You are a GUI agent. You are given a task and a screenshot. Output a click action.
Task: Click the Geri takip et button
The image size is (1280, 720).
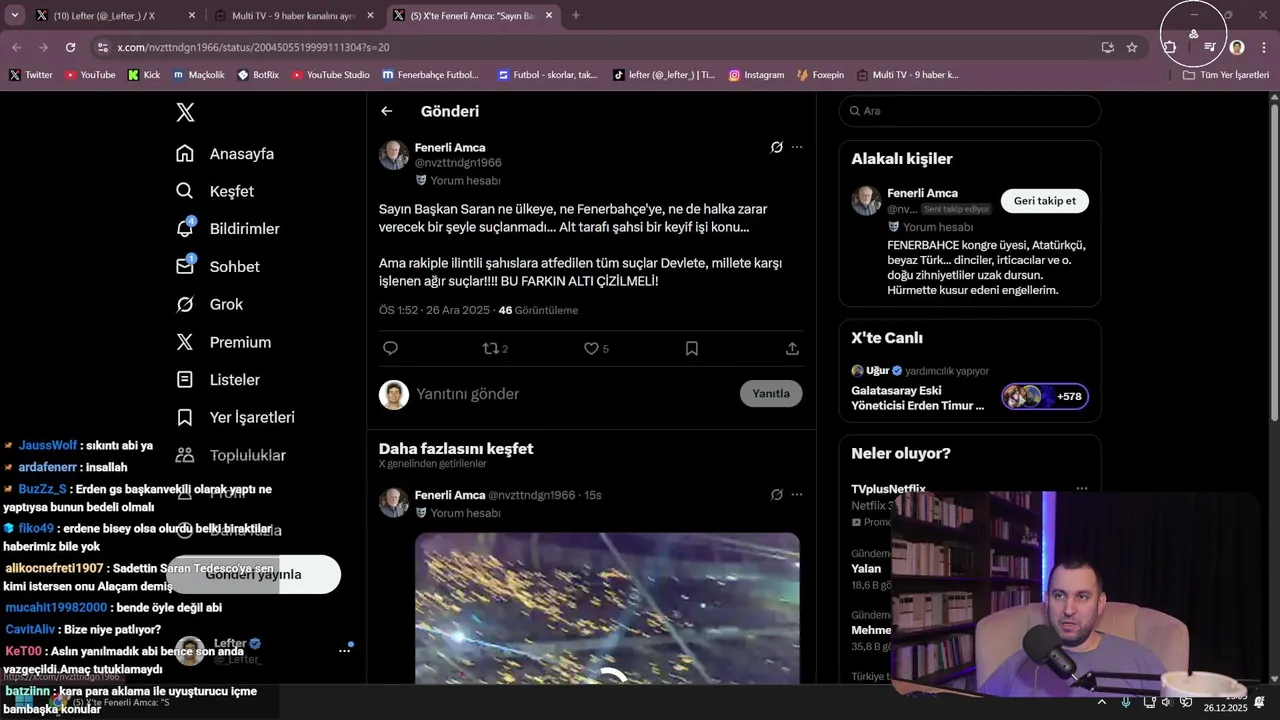(x=1044, y=201)
